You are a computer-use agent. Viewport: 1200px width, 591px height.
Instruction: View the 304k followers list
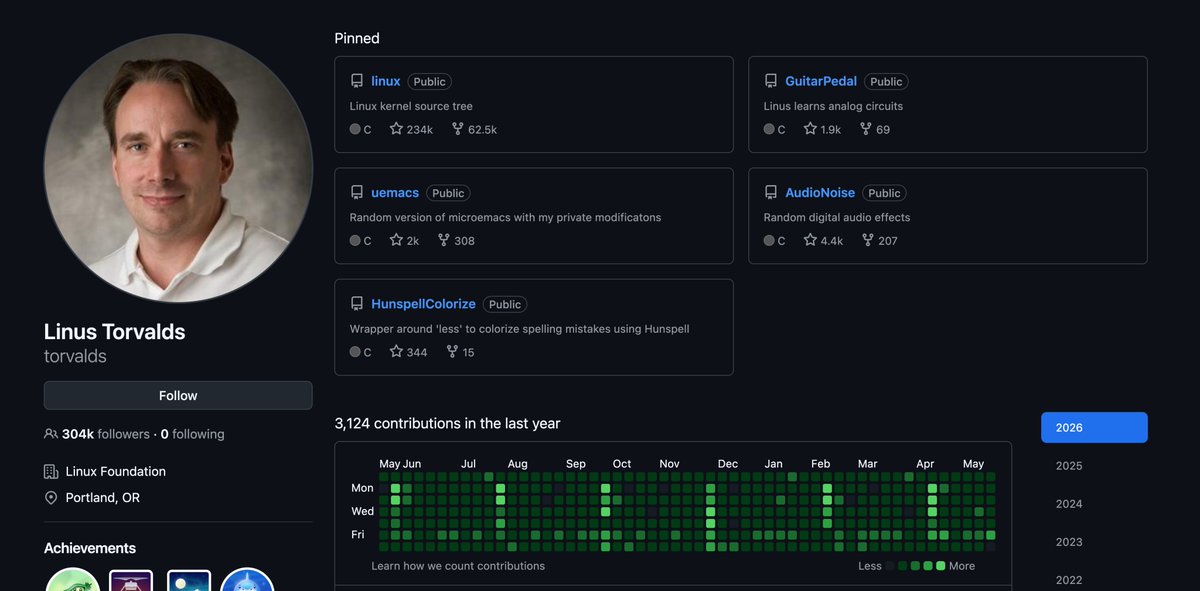click(106, 434)
